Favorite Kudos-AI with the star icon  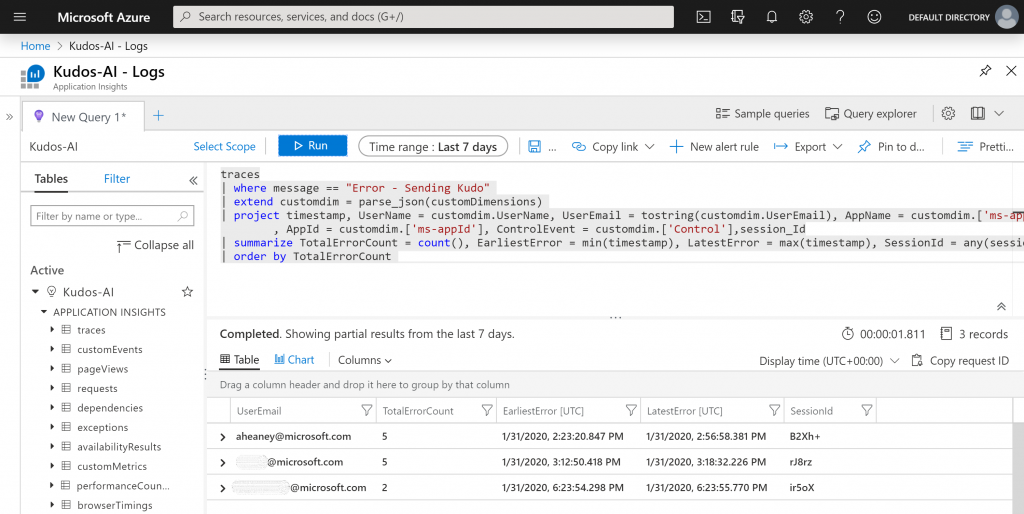(187, 291)
